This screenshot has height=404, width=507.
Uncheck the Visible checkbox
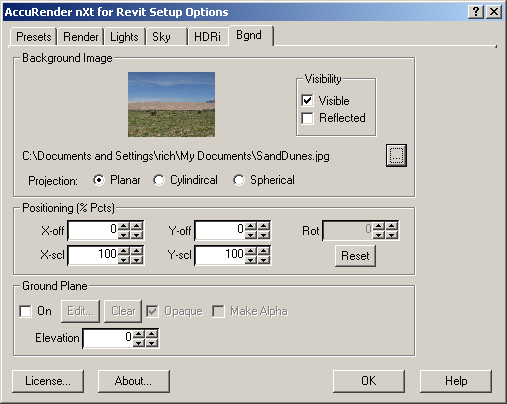click(307, 100)
